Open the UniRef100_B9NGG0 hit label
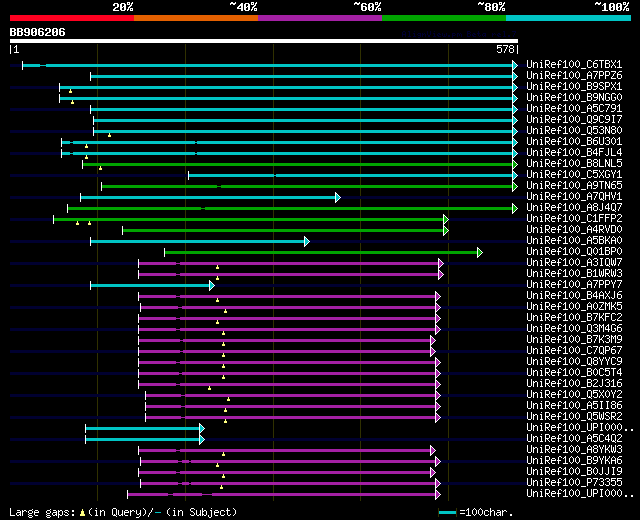This screenshot has height=520, width=640. (x=574, y=98)
